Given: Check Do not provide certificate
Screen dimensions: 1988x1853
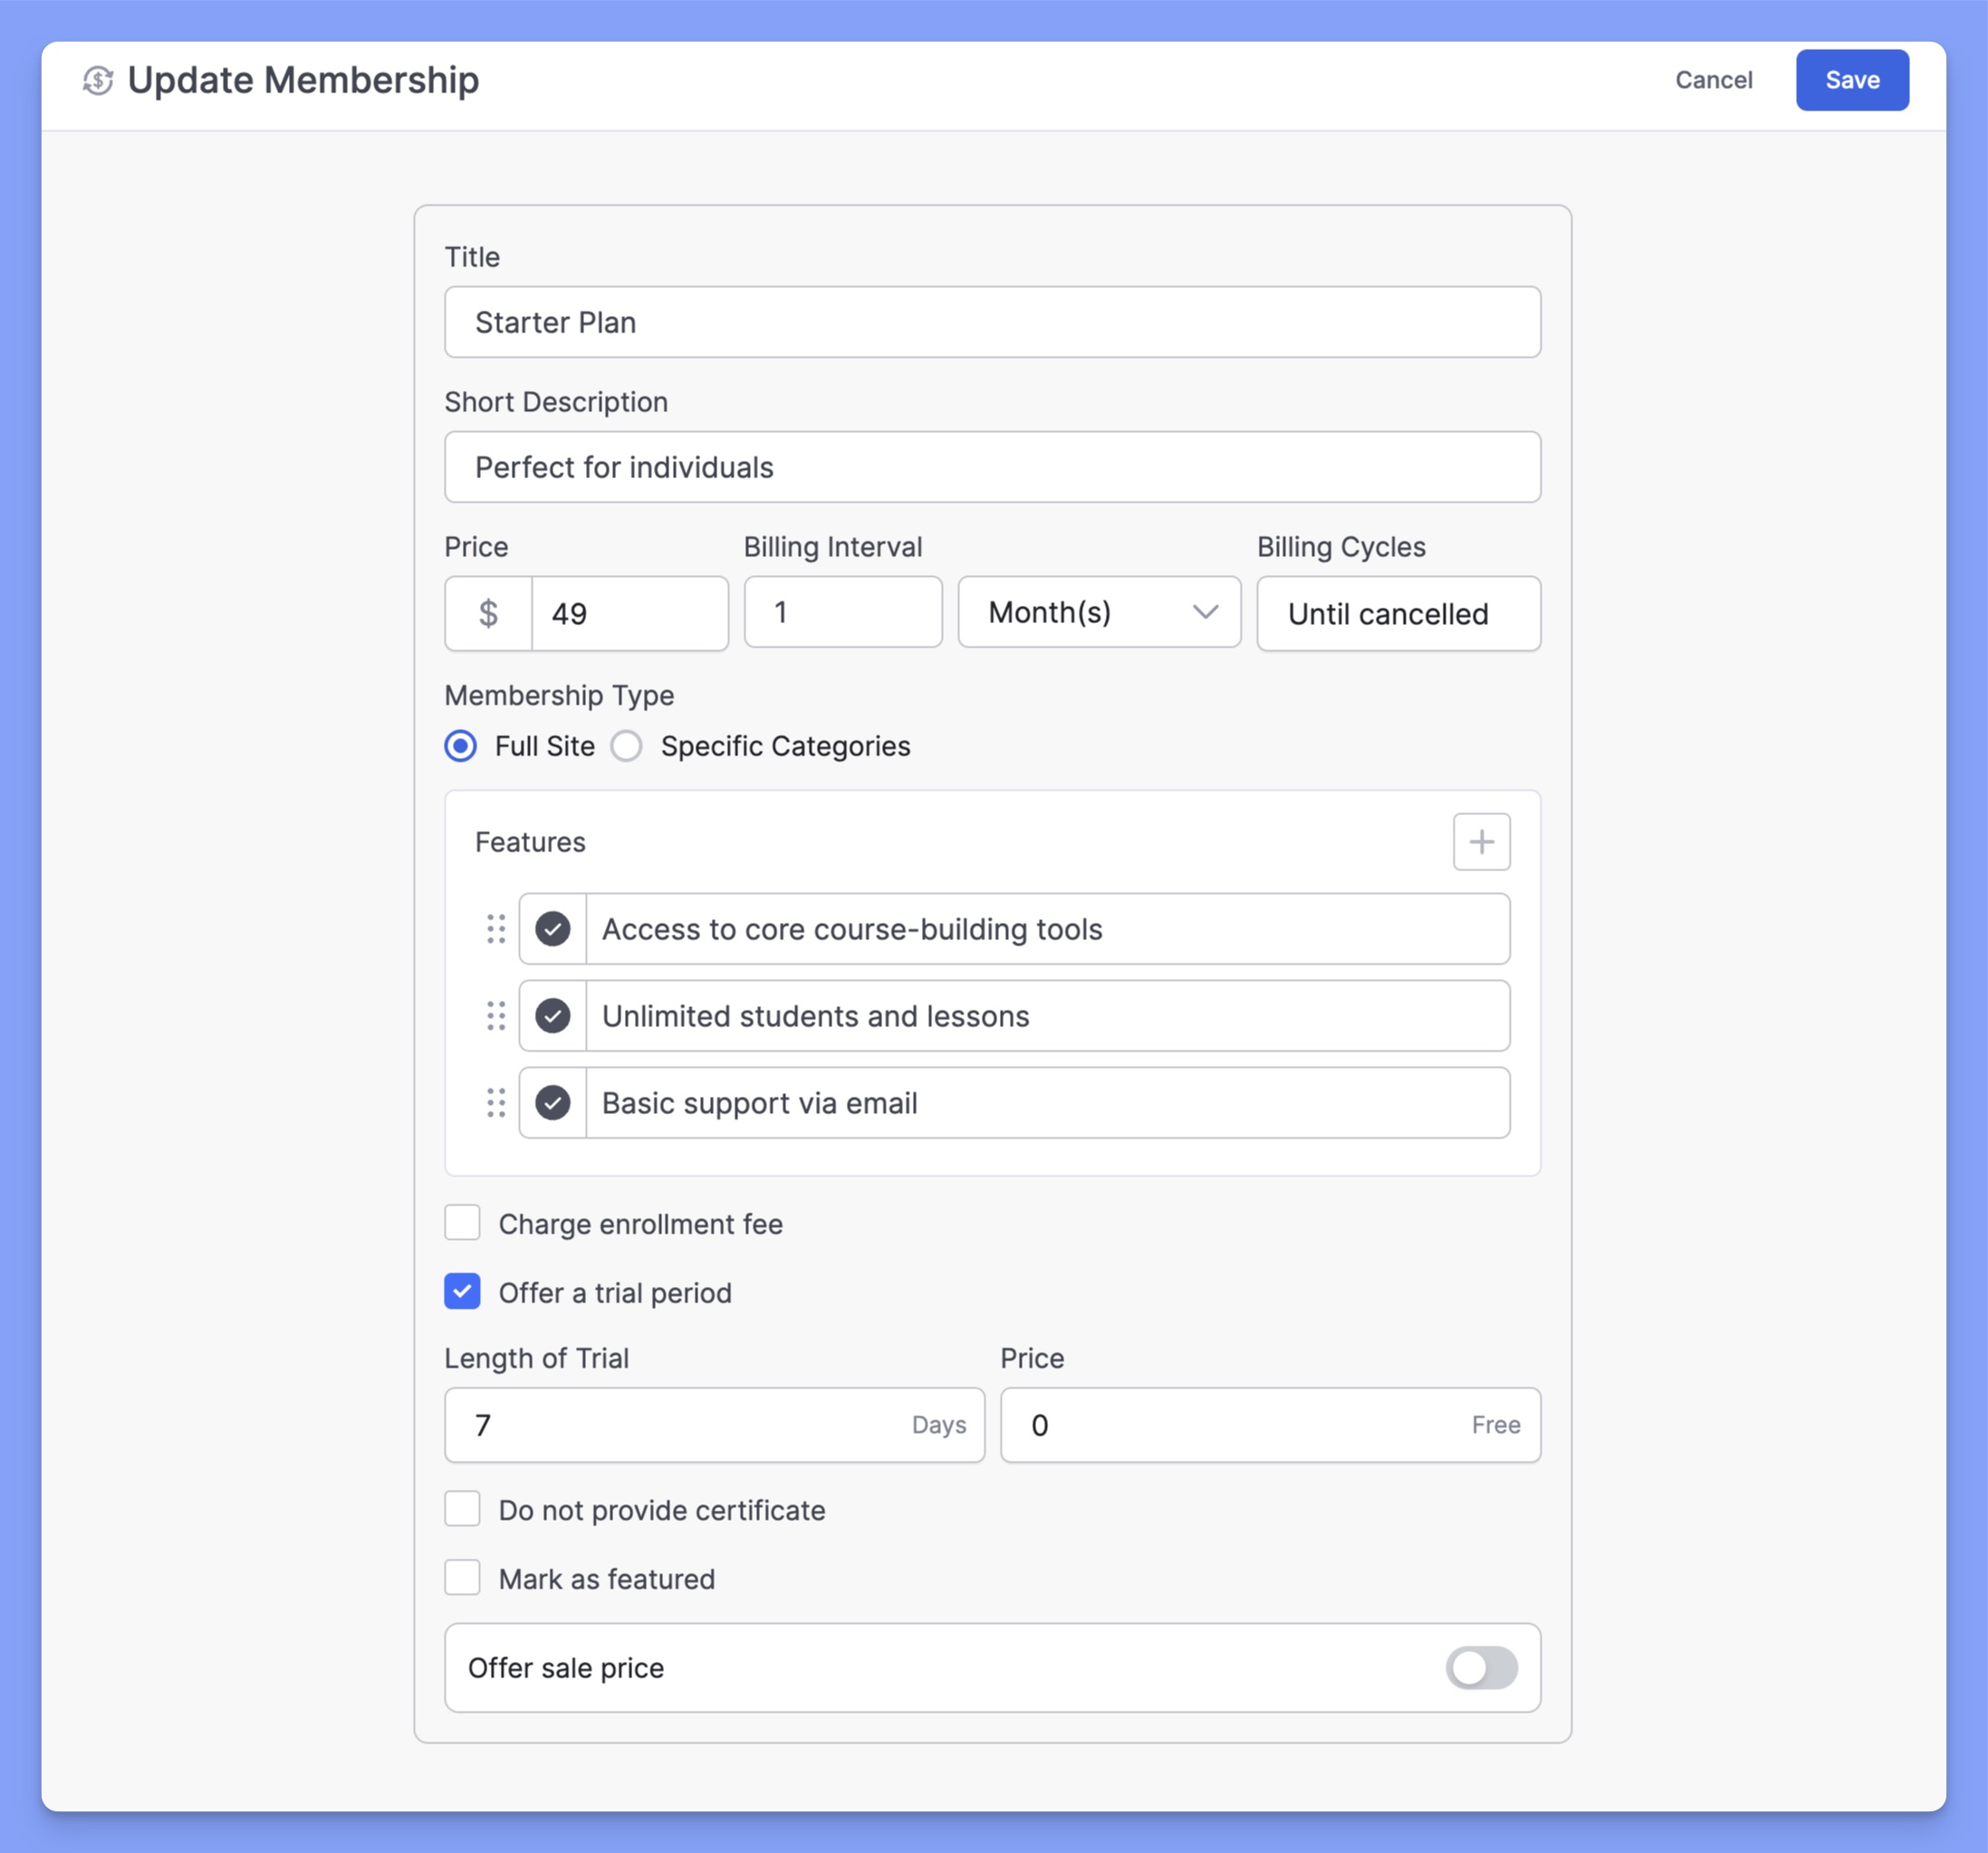Looking at the screenshot, I should [462, 1509].
